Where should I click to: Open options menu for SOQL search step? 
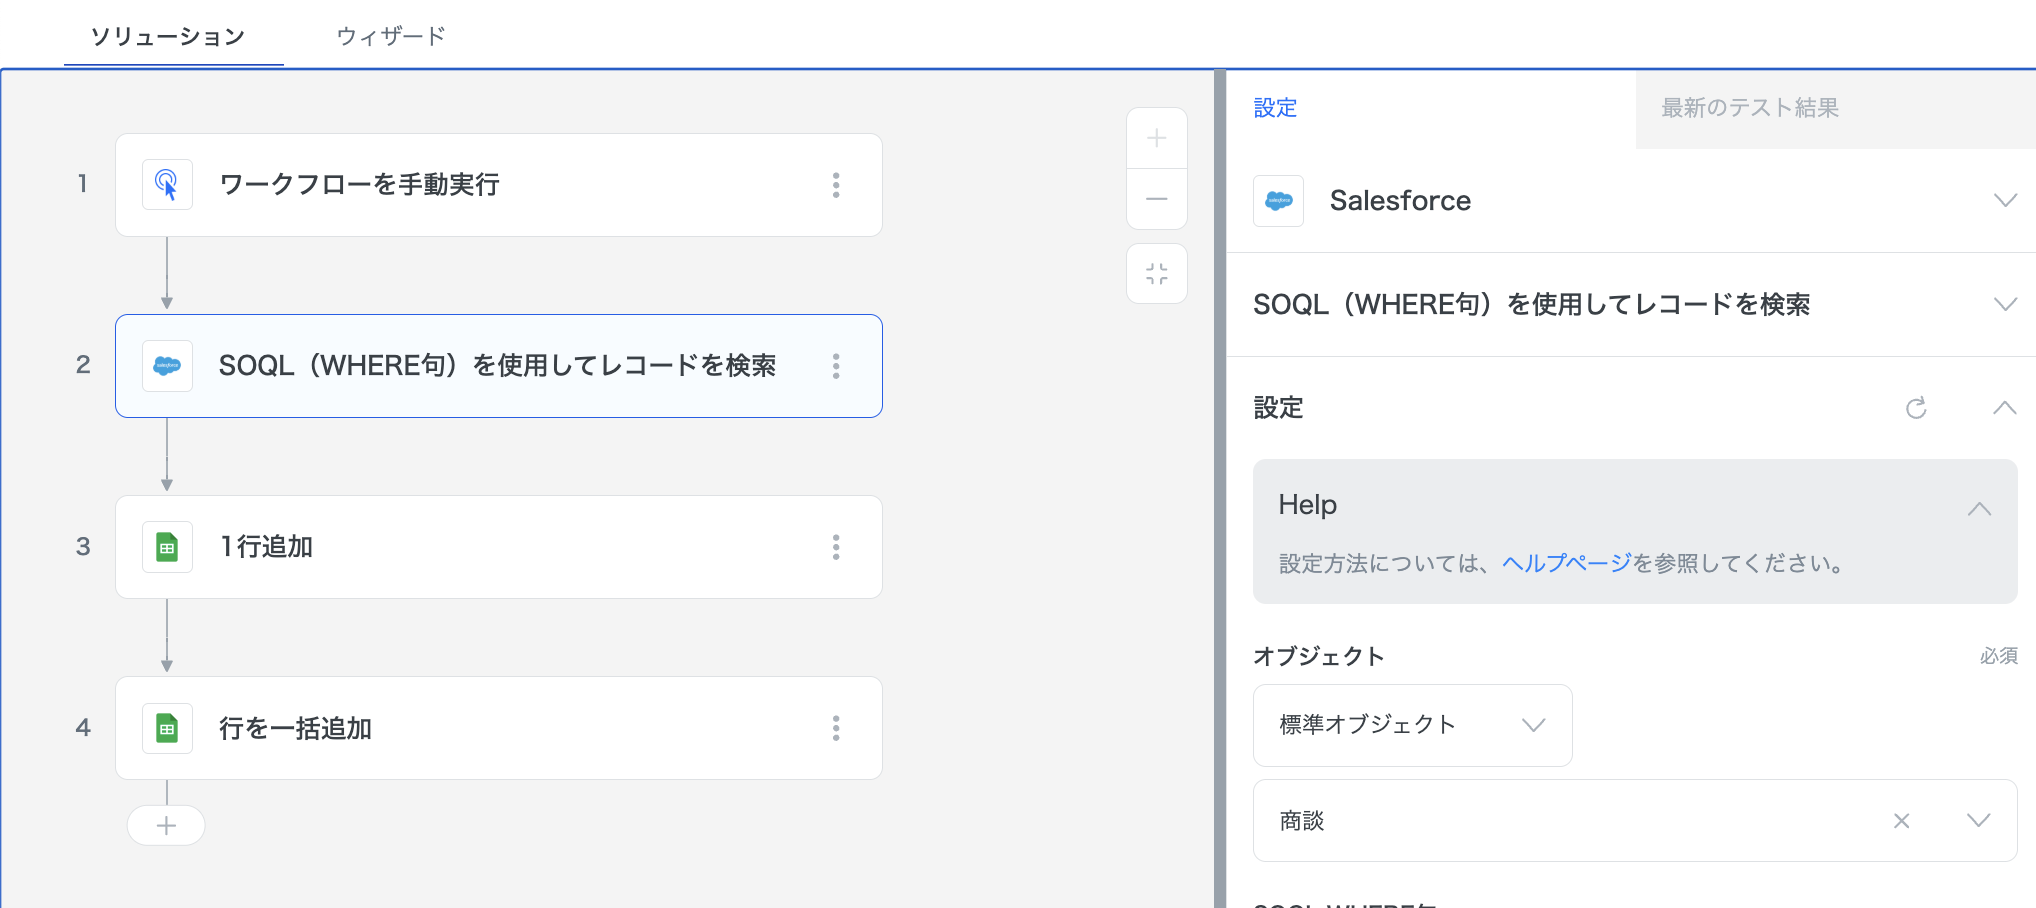[x=836, y=366]
